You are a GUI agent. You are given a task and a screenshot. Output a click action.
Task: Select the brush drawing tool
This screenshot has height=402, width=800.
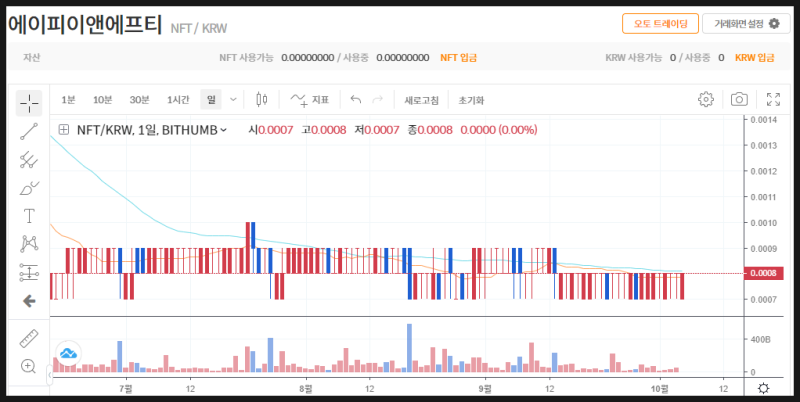click(29, 188)
